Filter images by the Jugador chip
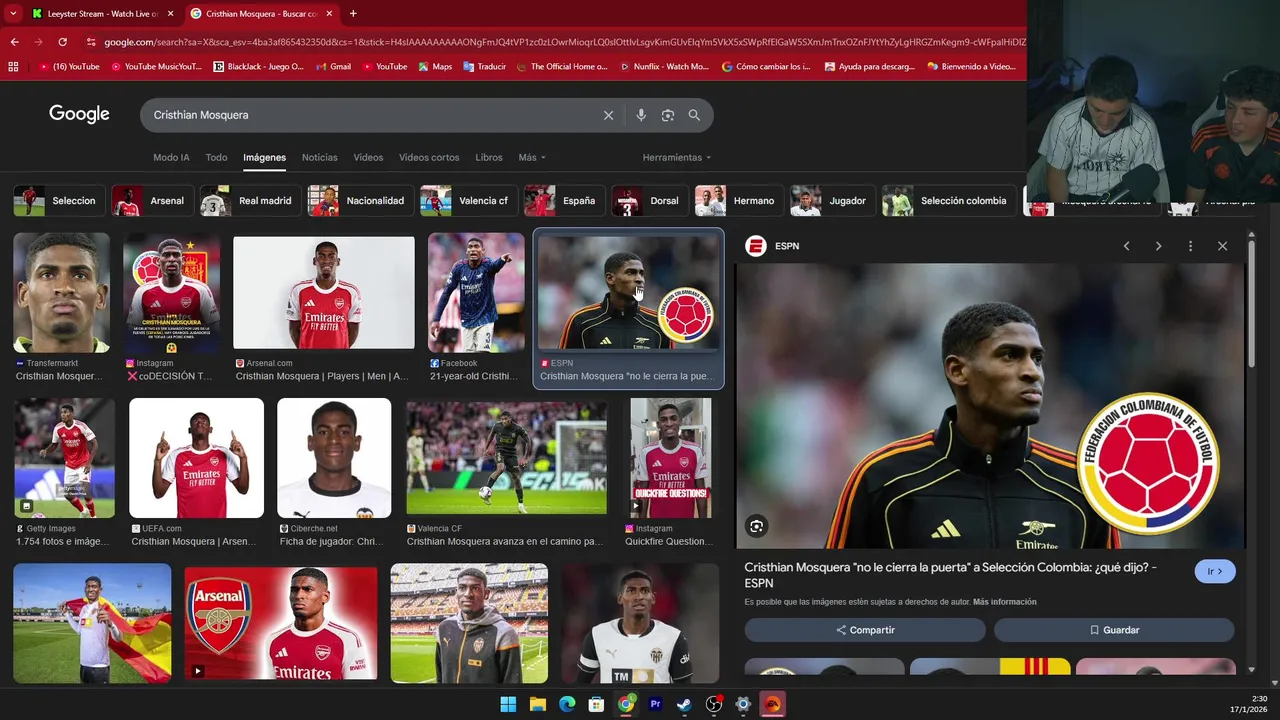Viewport: 1280px width, 720px height. tap(832, 201)
